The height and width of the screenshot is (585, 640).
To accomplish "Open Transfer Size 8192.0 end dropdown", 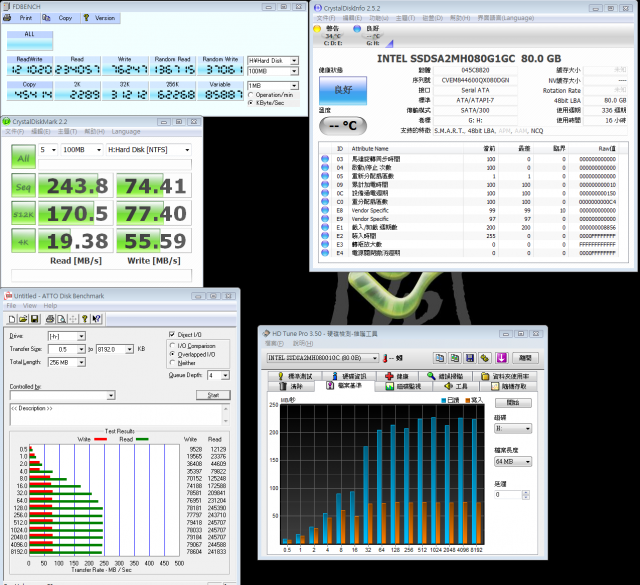I will point(129,349).
